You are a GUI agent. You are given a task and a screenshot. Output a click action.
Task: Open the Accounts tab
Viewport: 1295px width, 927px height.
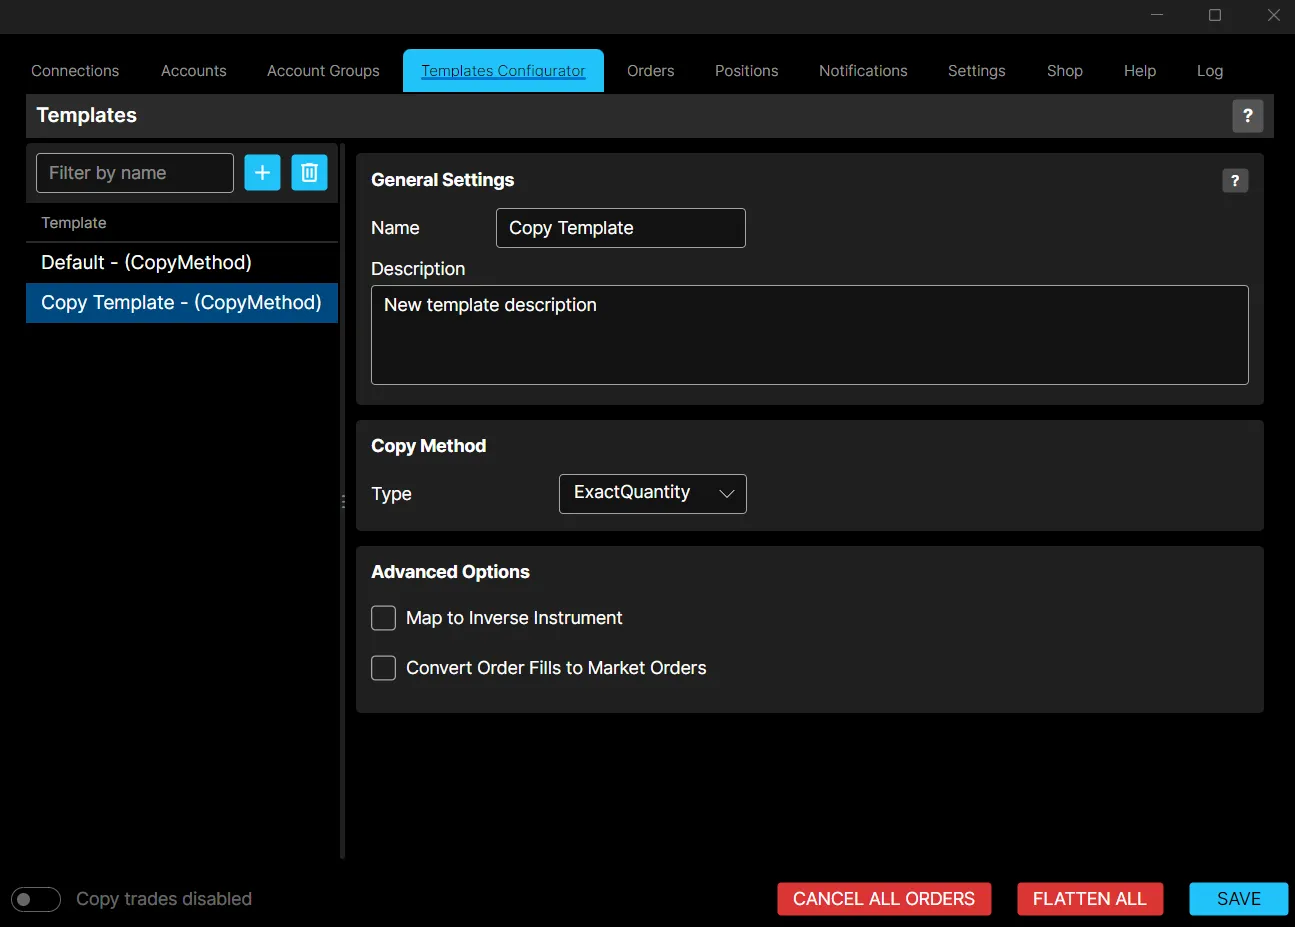(x=194, y=71)
